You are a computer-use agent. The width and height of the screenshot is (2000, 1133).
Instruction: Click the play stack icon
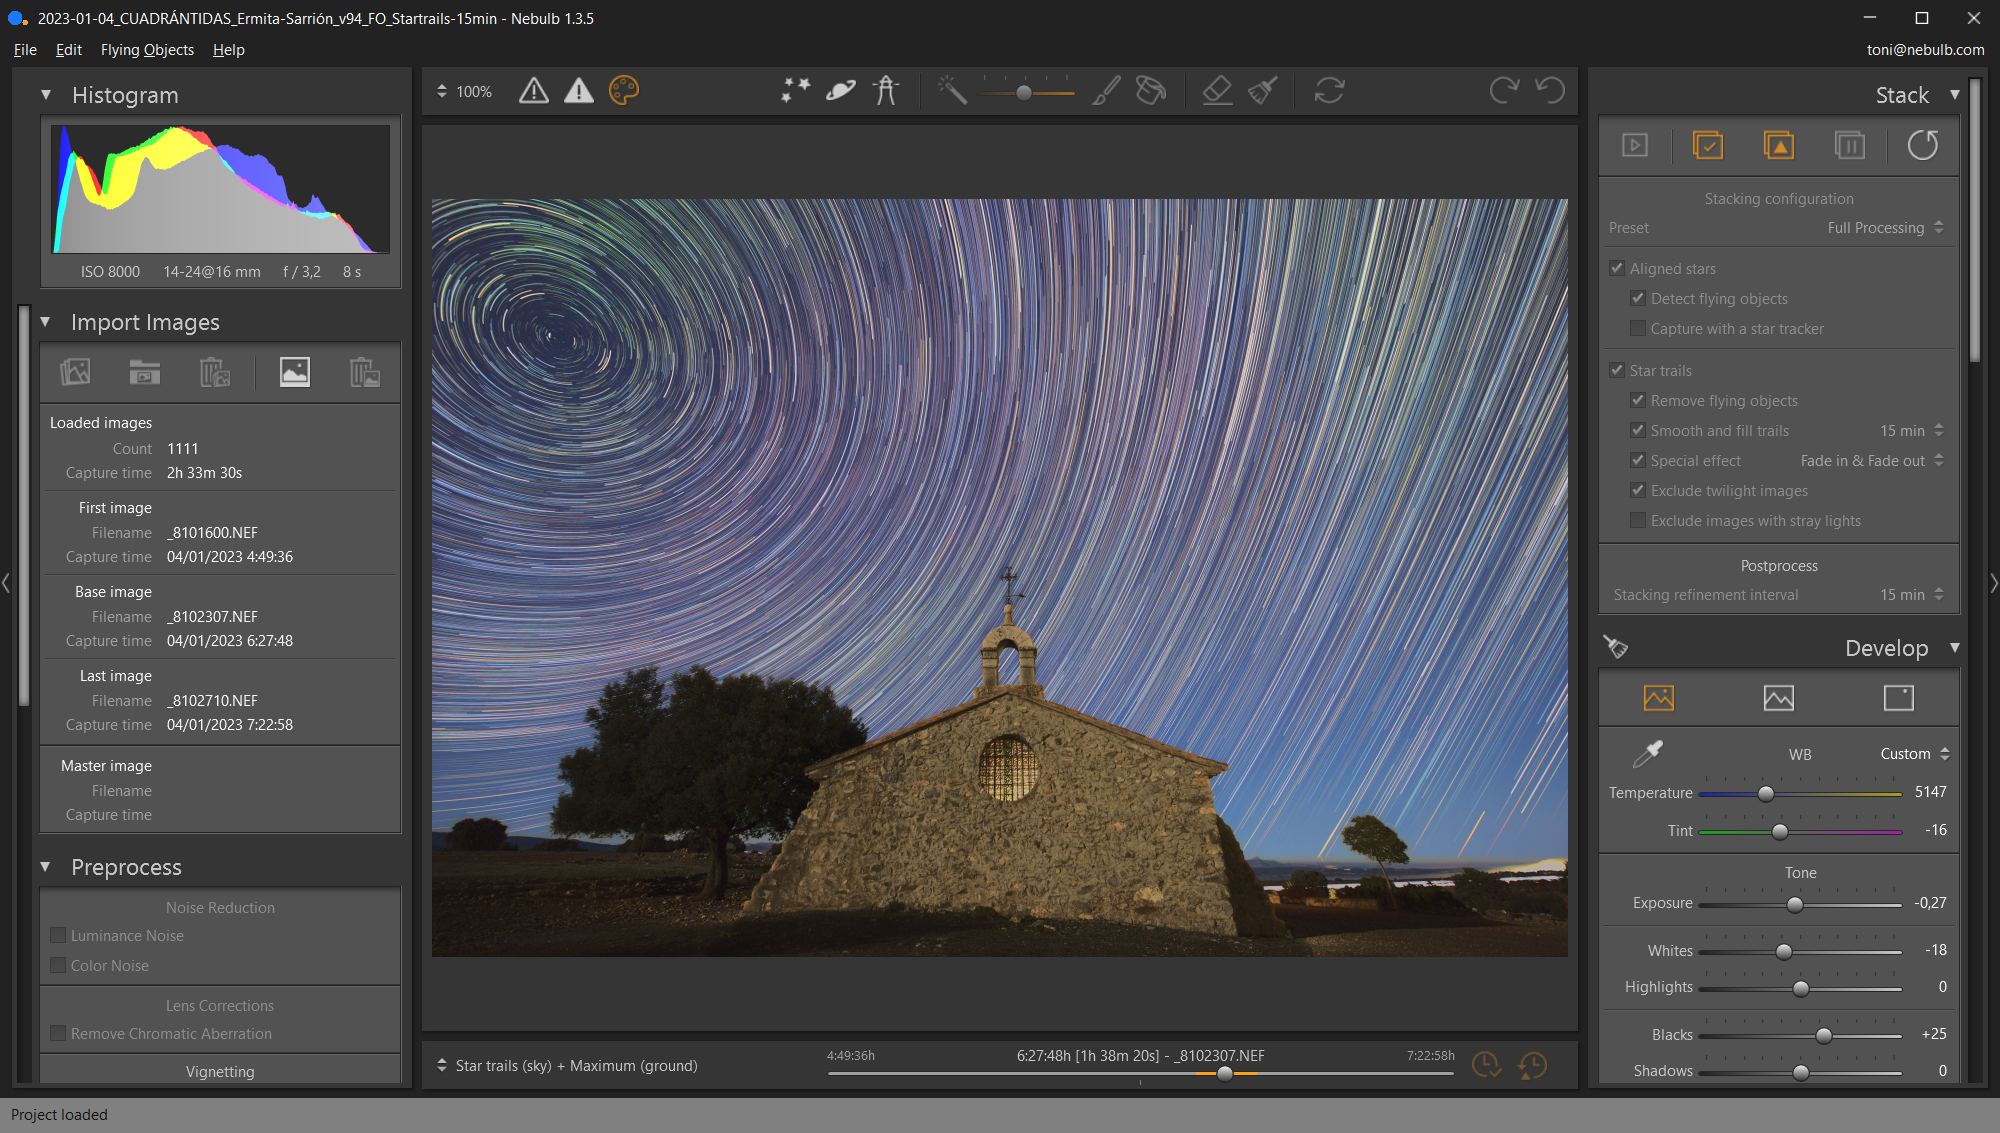click(1635, 146)
